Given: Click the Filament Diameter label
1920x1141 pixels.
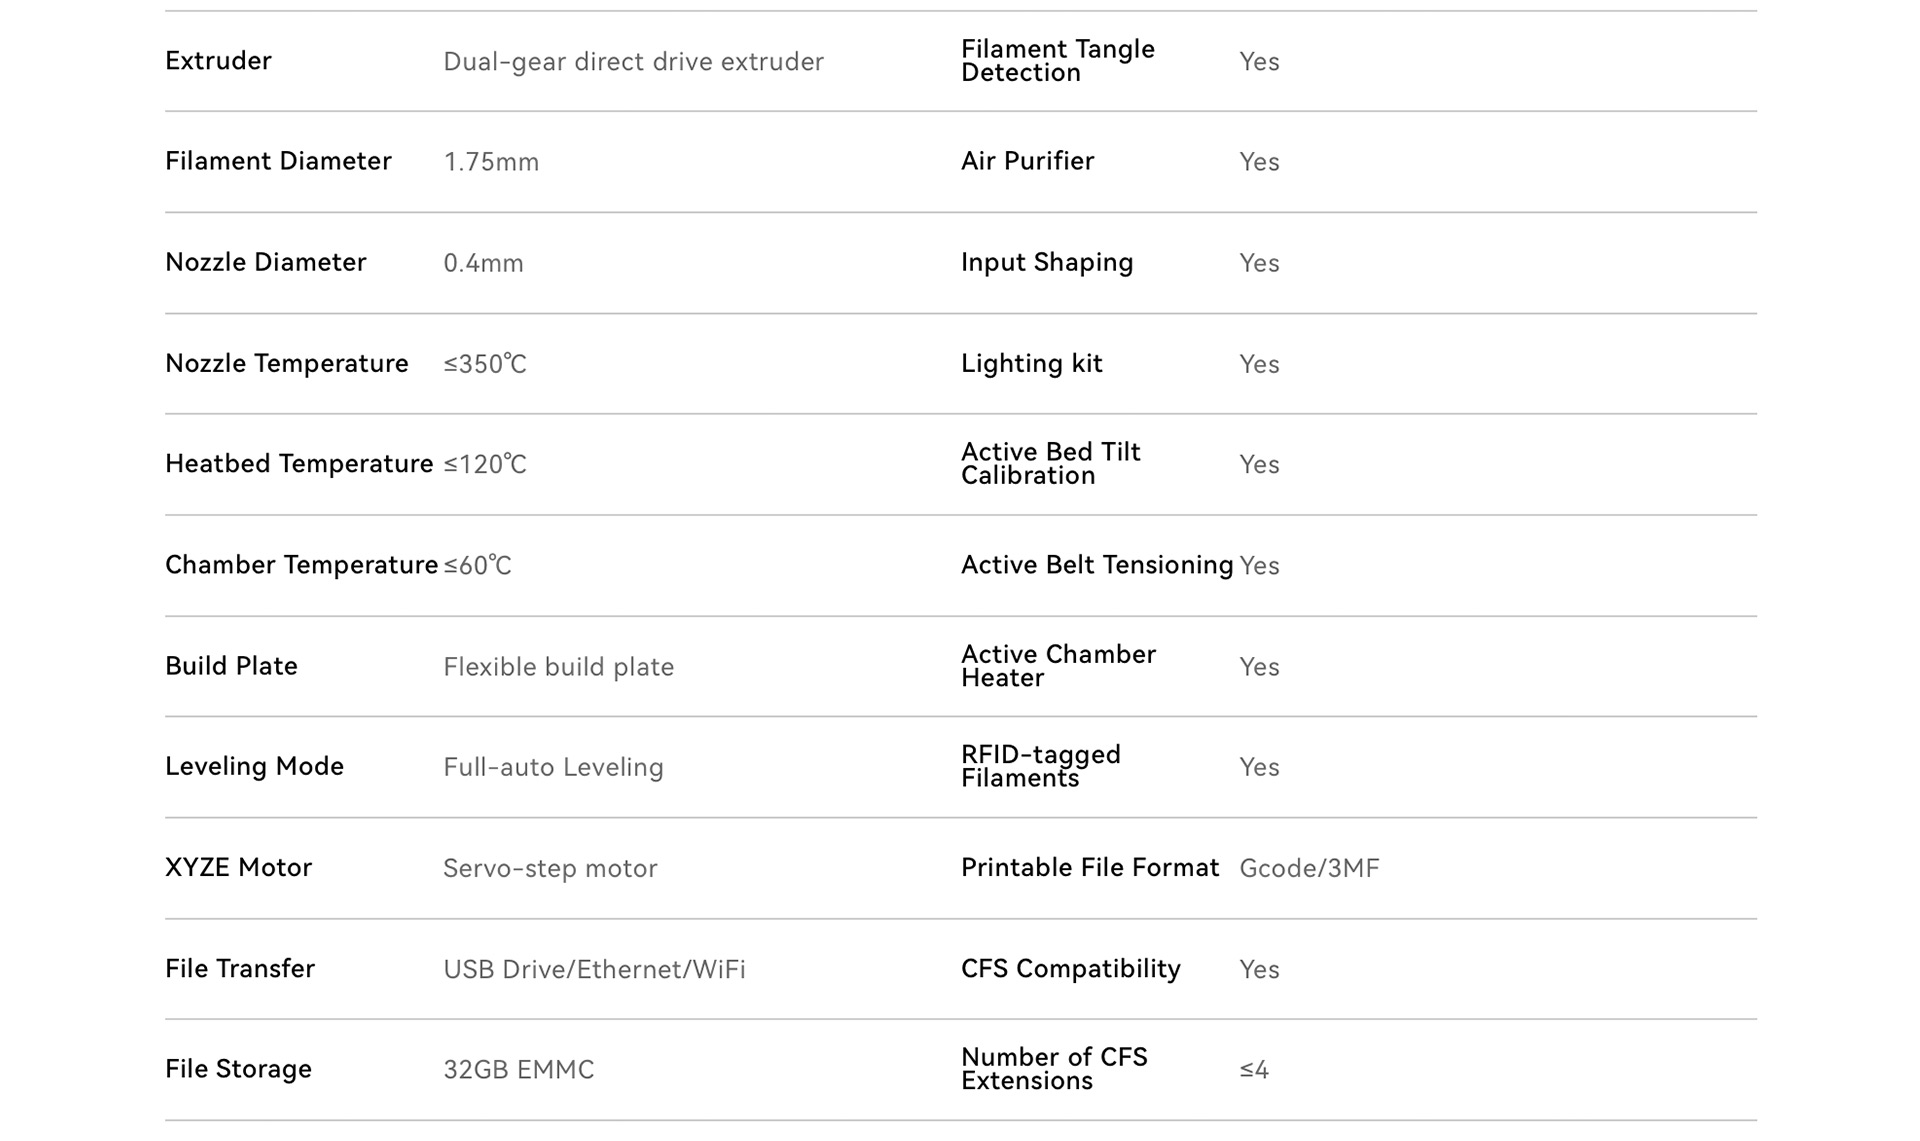Looking at the screenshot, I should (278, 161).
